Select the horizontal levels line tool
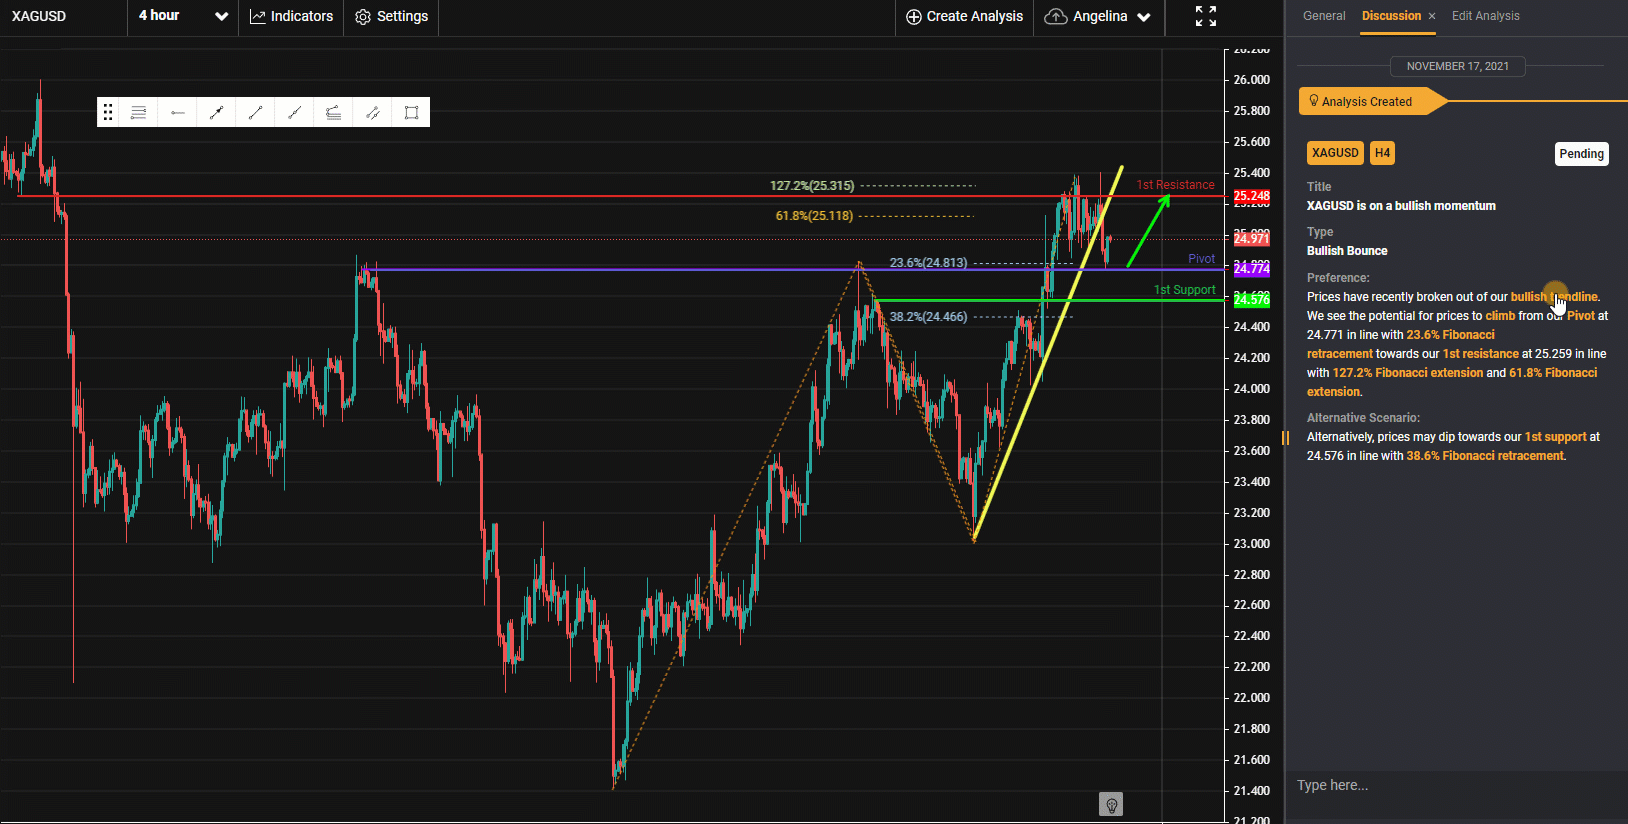Screen dimensions: 1628x824 (x=139, y=112)
